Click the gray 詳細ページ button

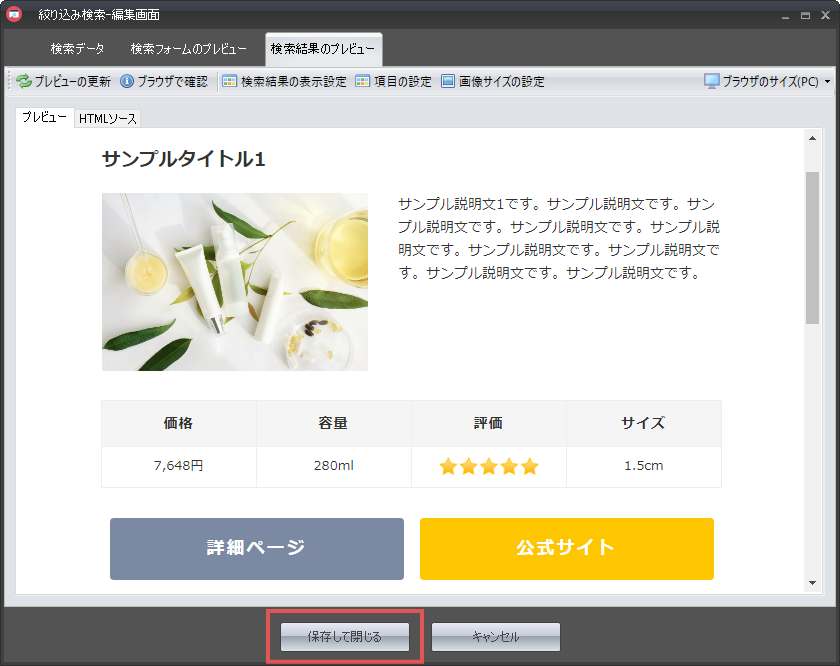pyautogui.click(x=256, y=548)
